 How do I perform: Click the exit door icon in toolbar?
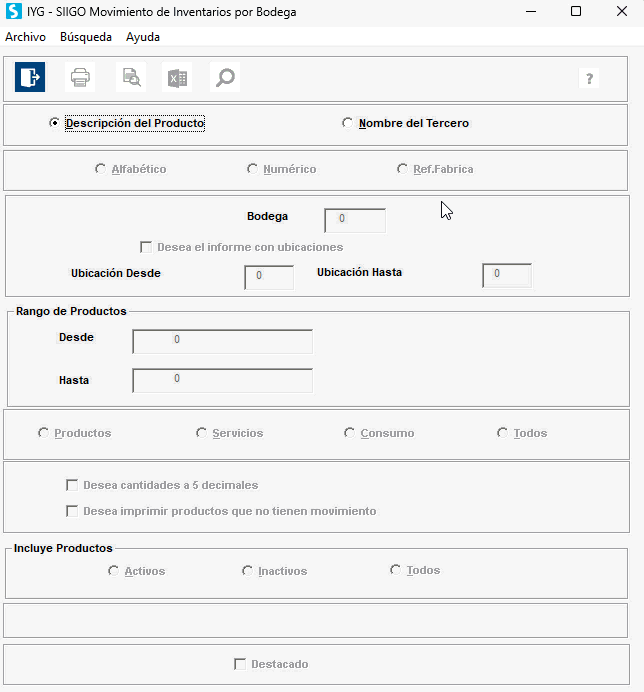30,77
